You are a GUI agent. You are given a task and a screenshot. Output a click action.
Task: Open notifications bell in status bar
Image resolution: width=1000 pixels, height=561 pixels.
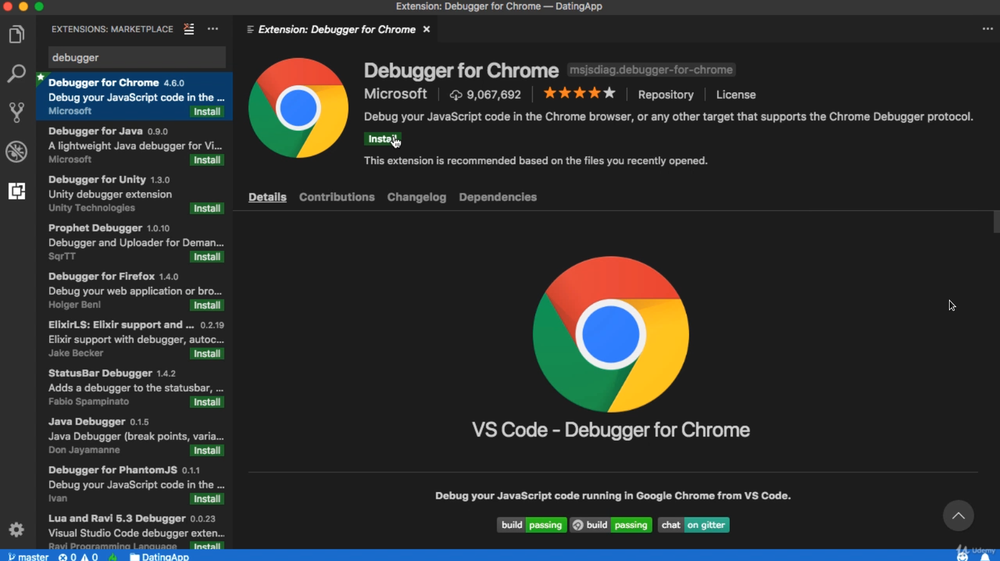pos(985,556)
